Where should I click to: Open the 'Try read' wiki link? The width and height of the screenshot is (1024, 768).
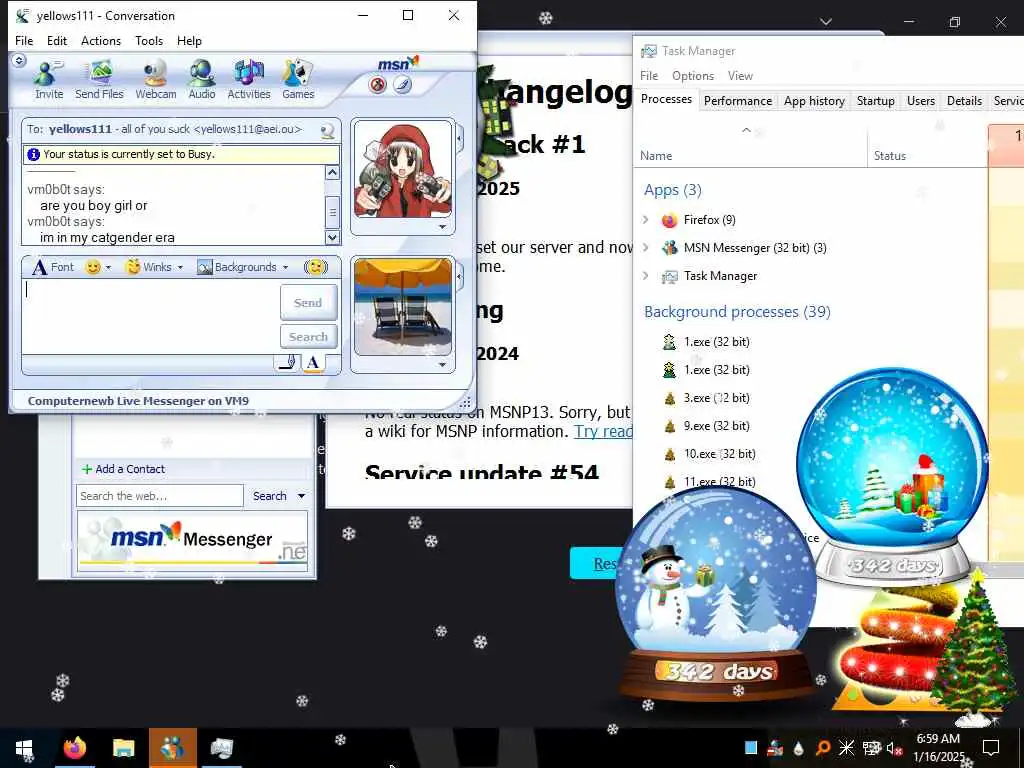603,431
